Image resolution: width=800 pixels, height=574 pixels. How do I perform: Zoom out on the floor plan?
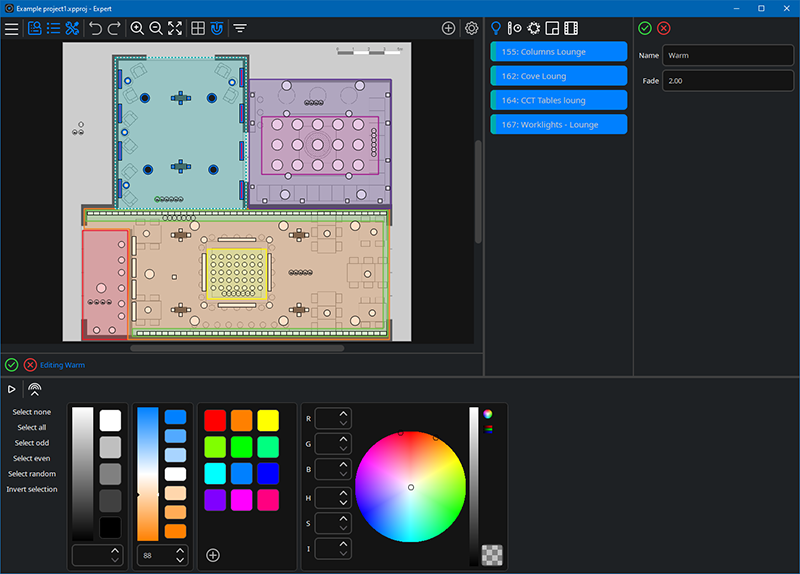tap(156, 29)
